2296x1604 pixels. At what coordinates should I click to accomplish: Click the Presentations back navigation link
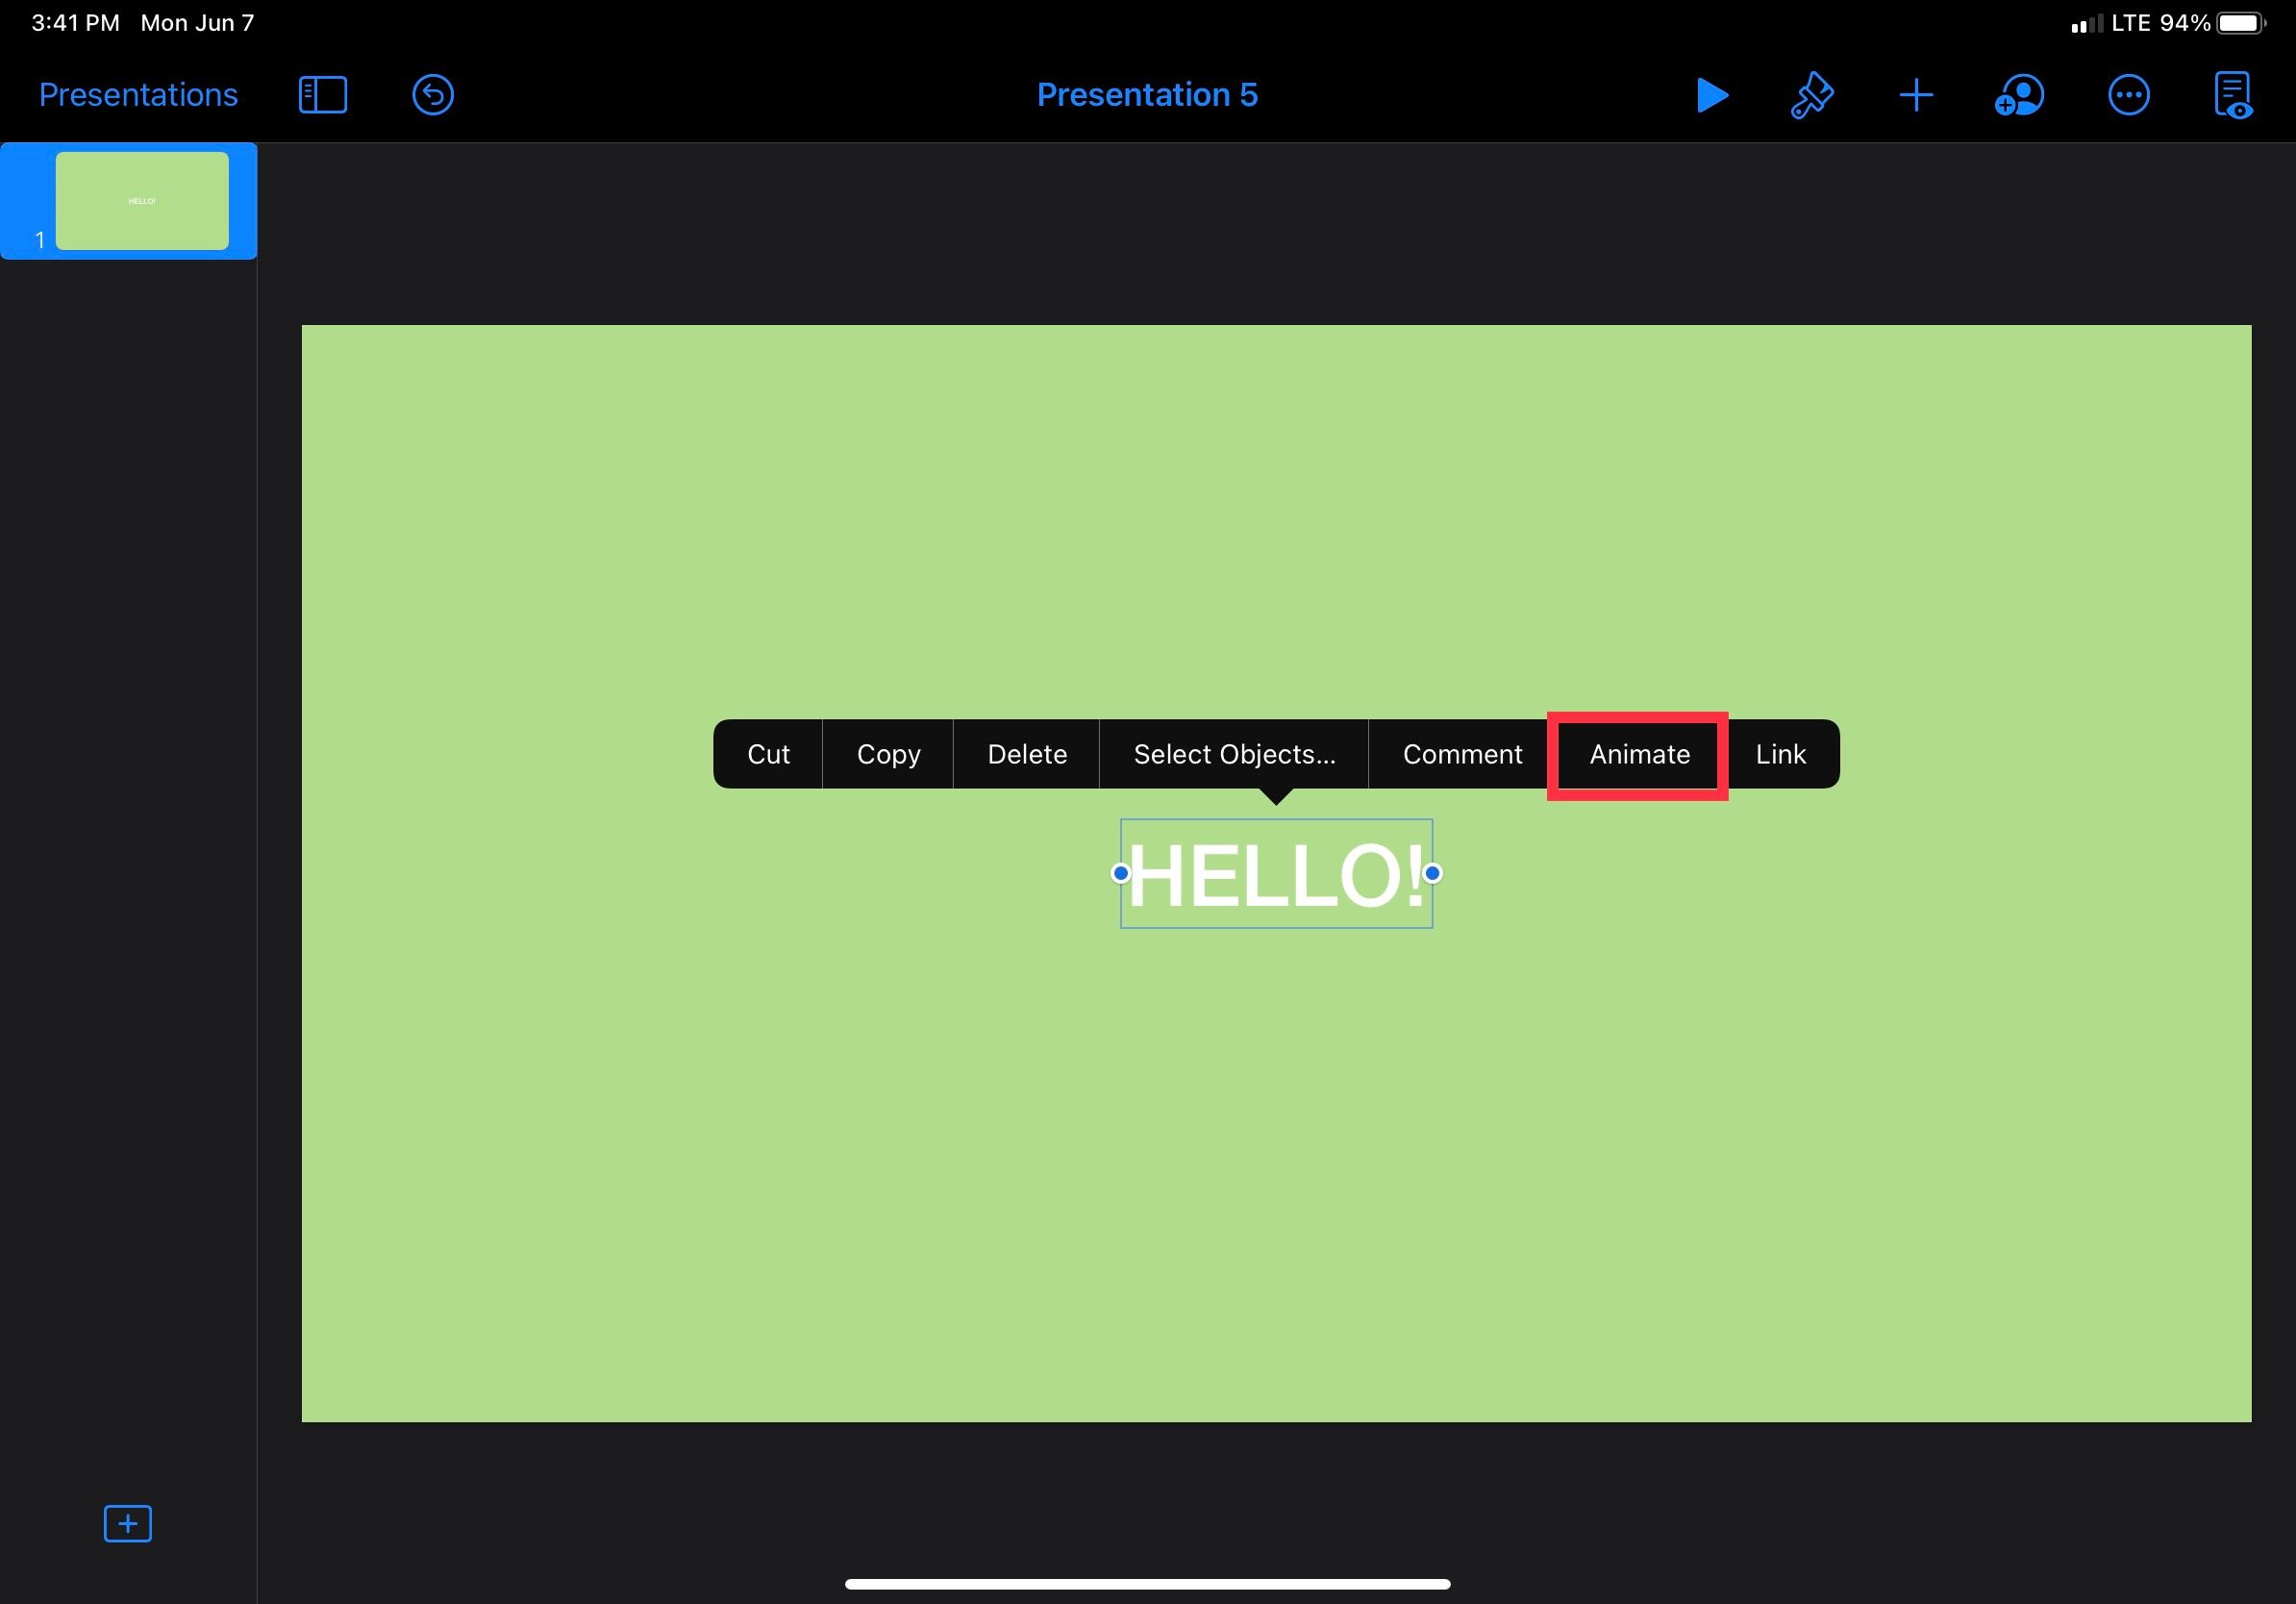(x=137, y=94)
